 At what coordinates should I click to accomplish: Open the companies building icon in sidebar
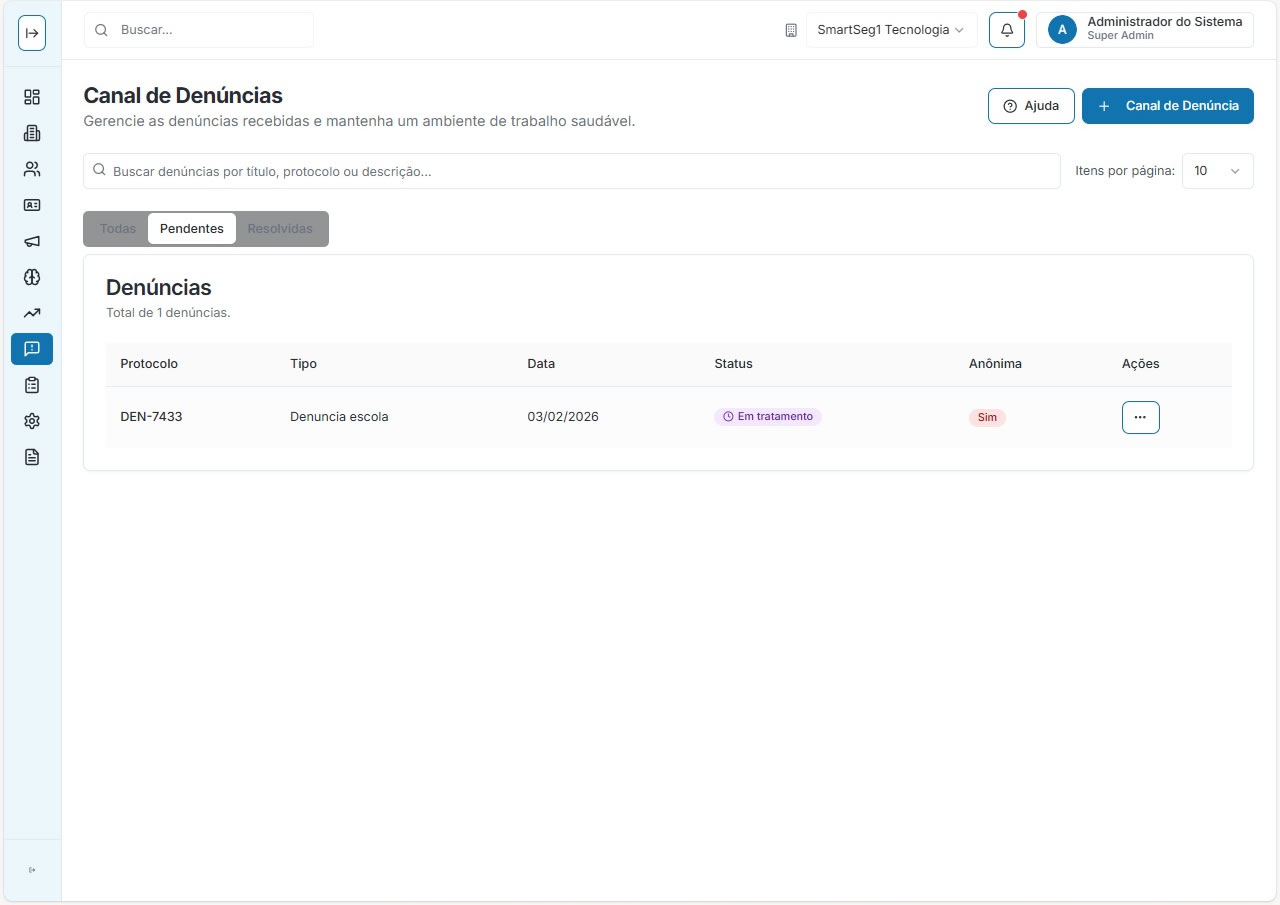coord(32,133)
